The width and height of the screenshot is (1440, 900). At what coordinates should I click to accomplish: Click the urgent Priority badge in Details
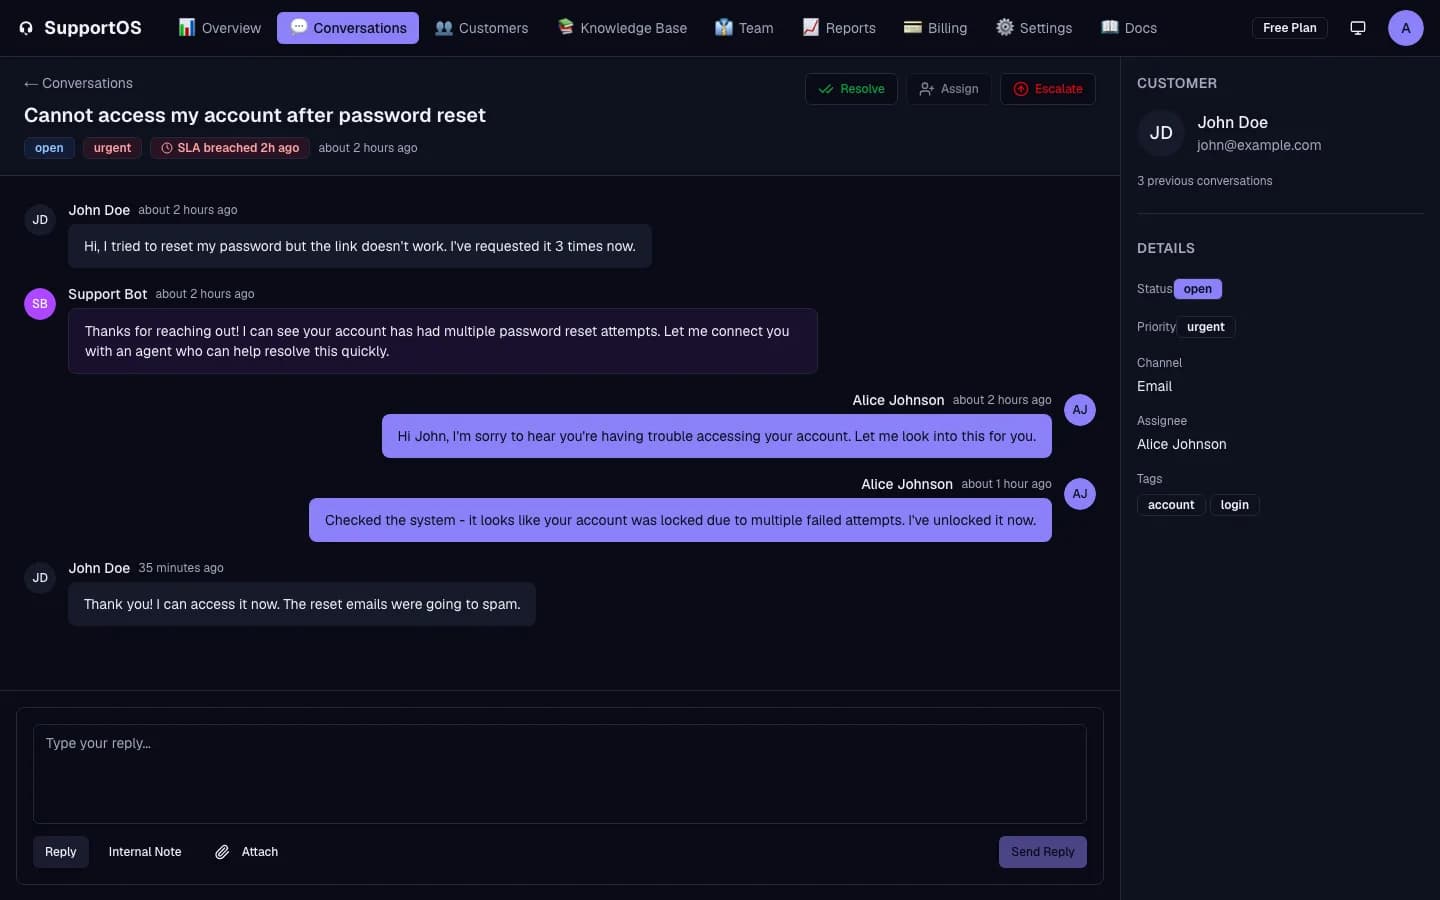(1206, 327)
